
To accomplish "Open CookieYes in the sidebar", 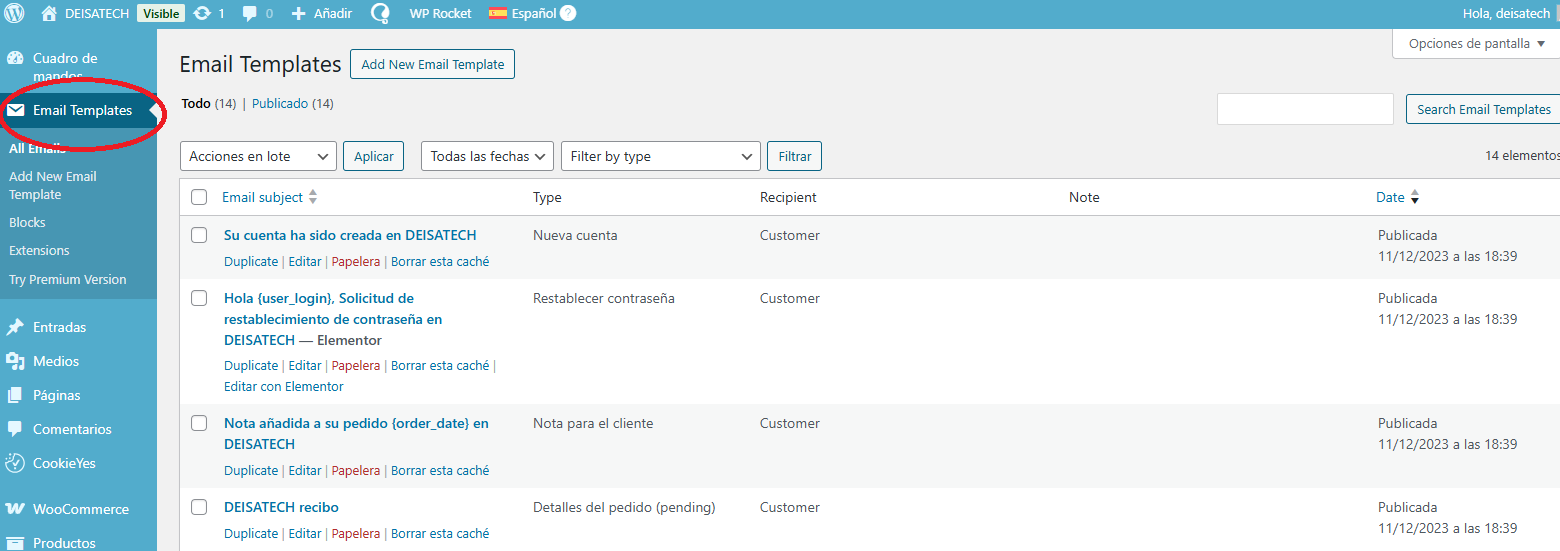I will pyautogui.click(x=64, y=463).
